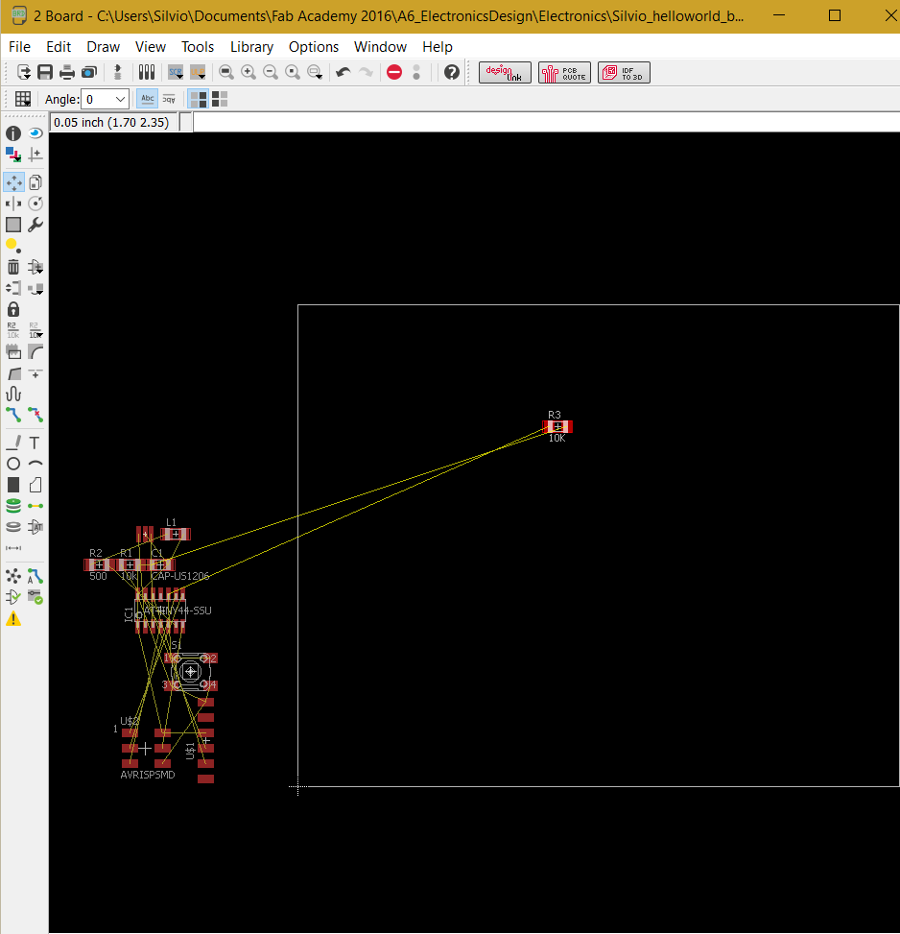The height and width of the screenshot is (934, 900).
Task: Toggle the second layout style button
Action: 220,99
